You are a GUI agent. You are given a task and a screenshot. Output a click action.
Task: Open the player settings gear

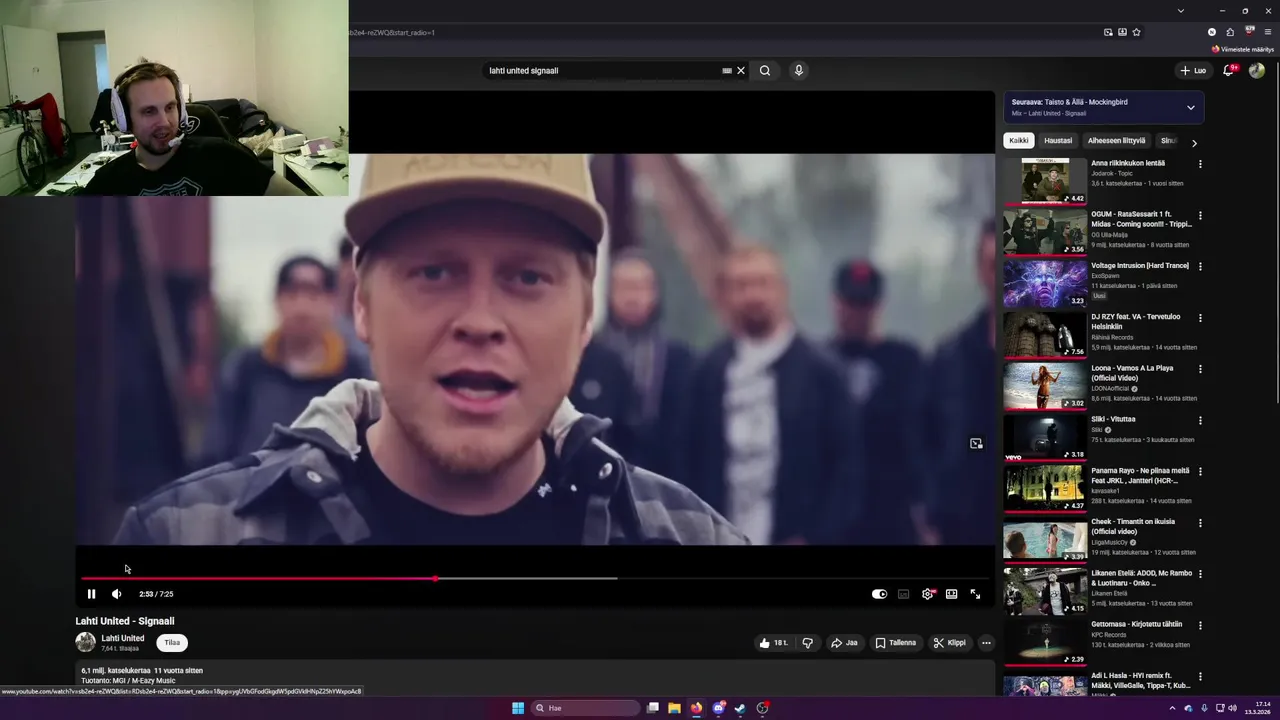927,594
